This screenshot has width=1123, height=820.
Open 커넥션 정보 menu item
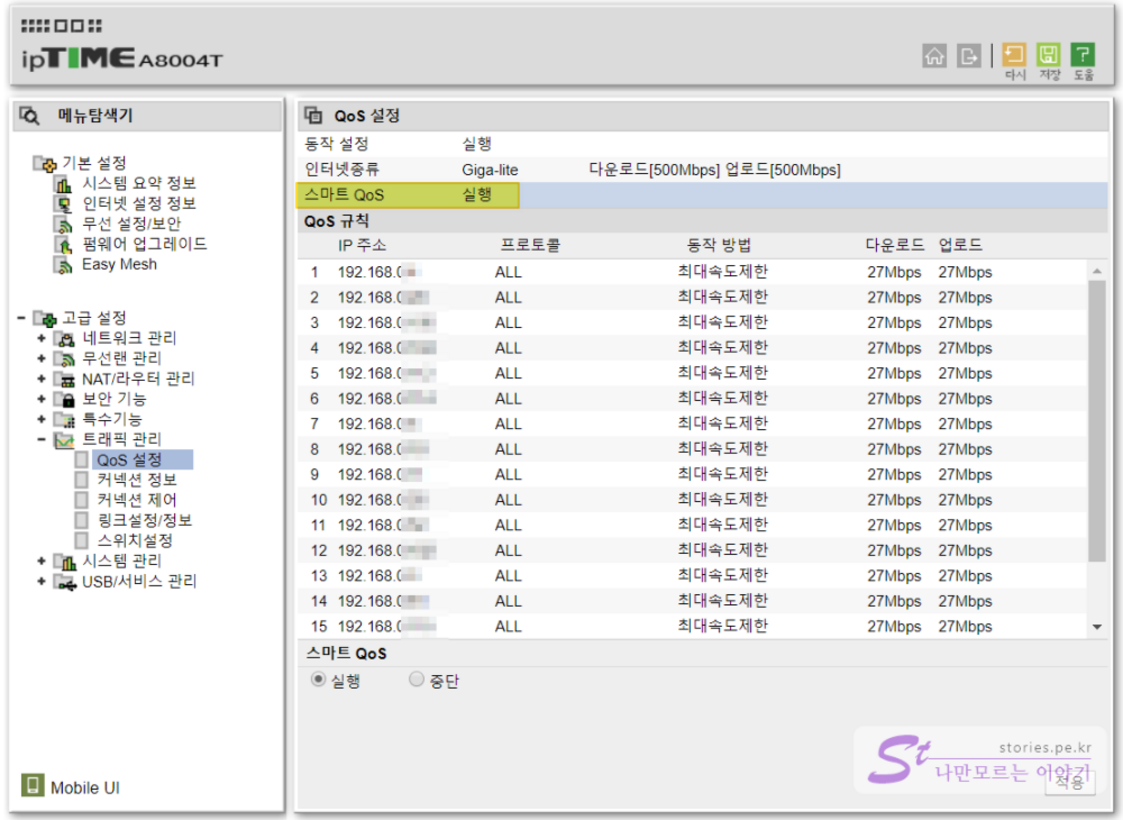137,480
